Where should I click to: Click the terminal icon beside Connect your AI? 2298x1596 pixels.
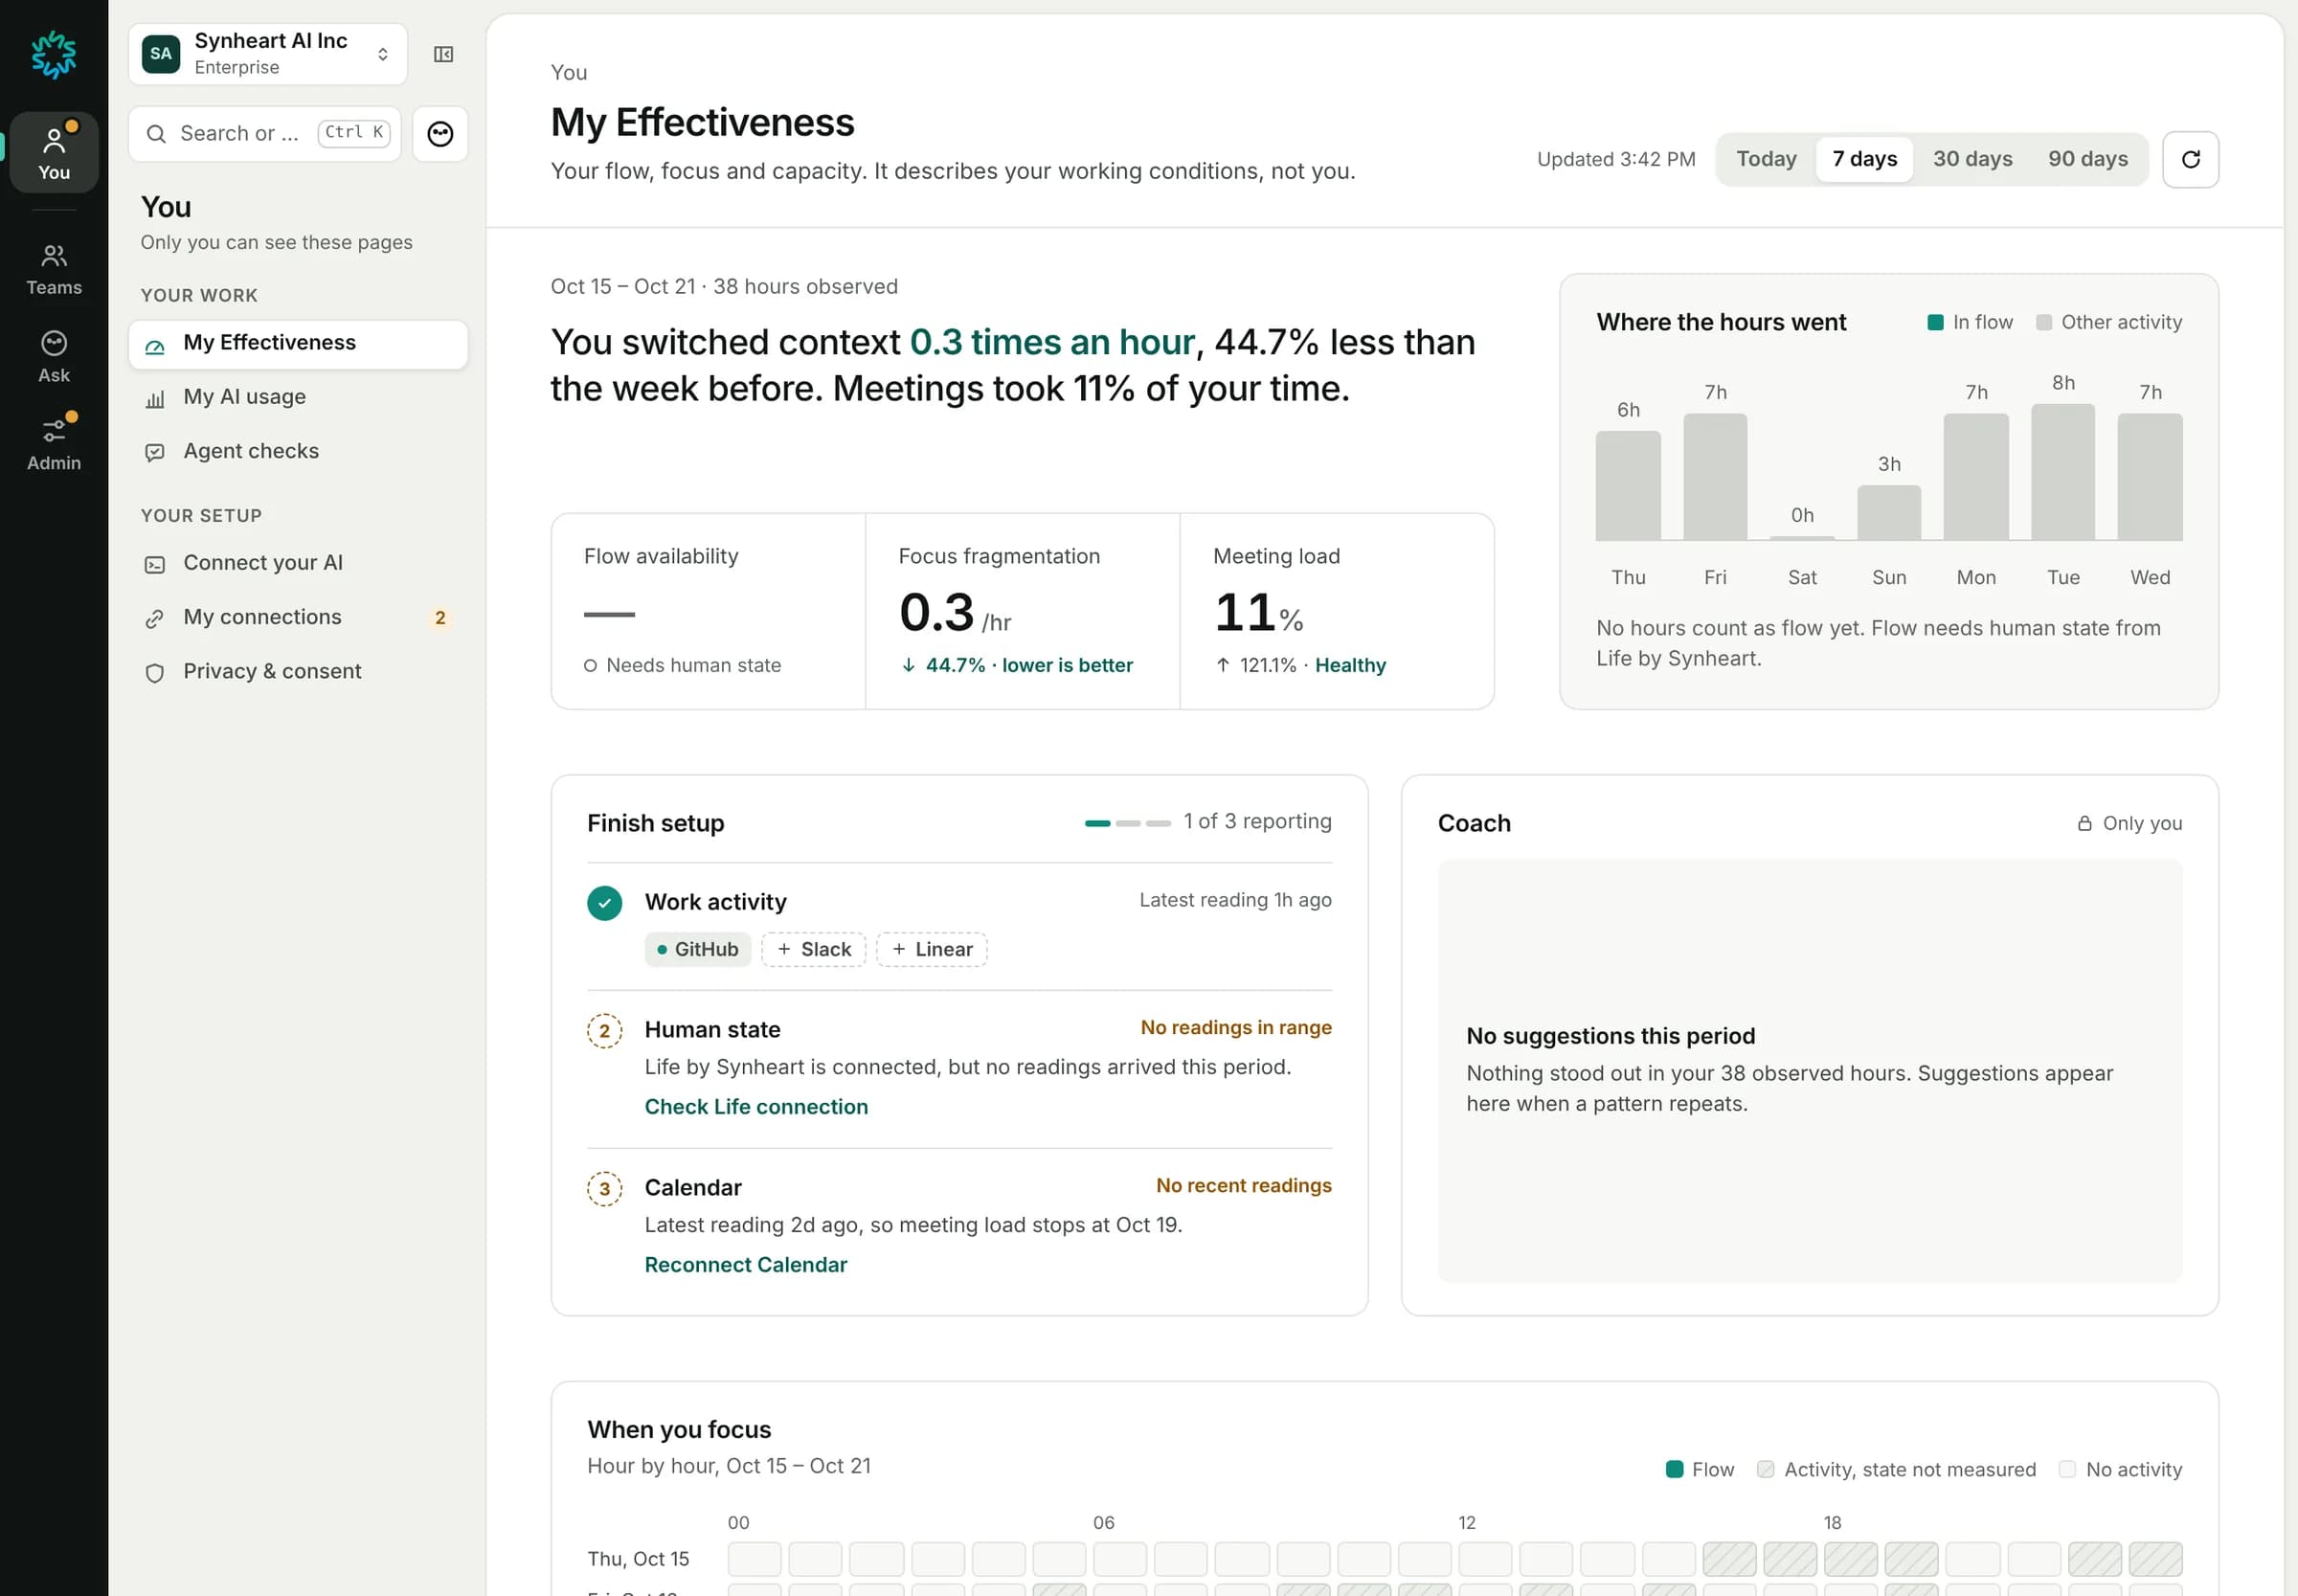coord(155,565)
